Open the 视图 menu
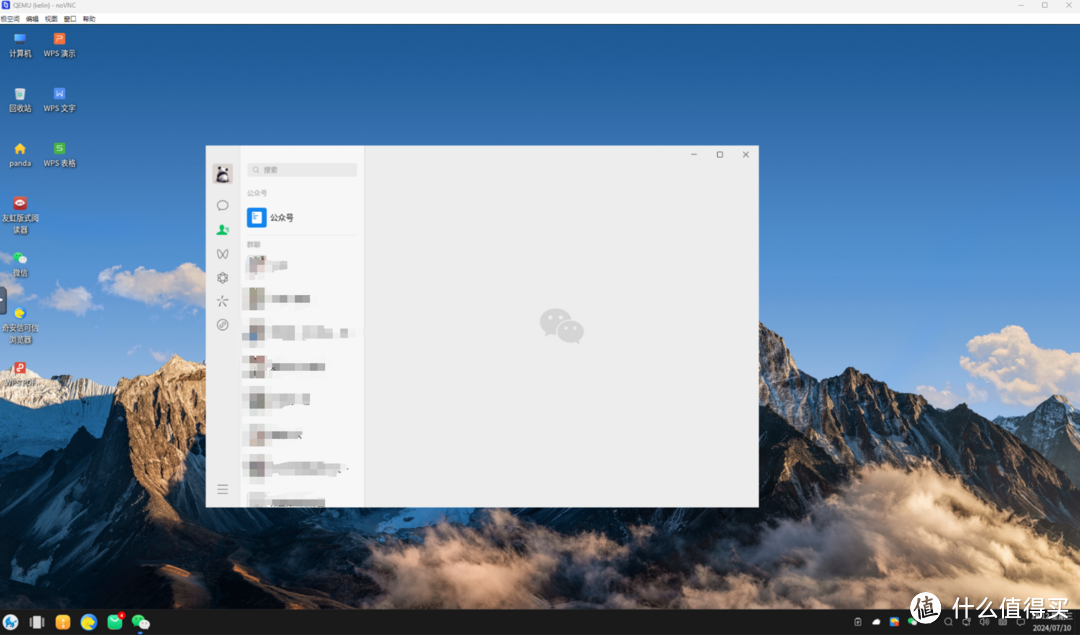 pyautogui.click(x=51, y=19)
